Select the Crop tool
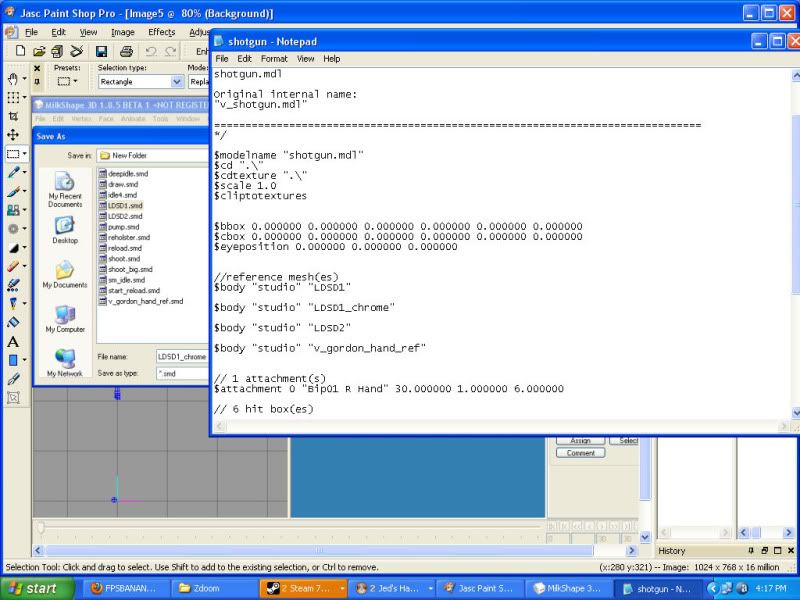The height and width of the screenshot is (600, 800). 13,116
